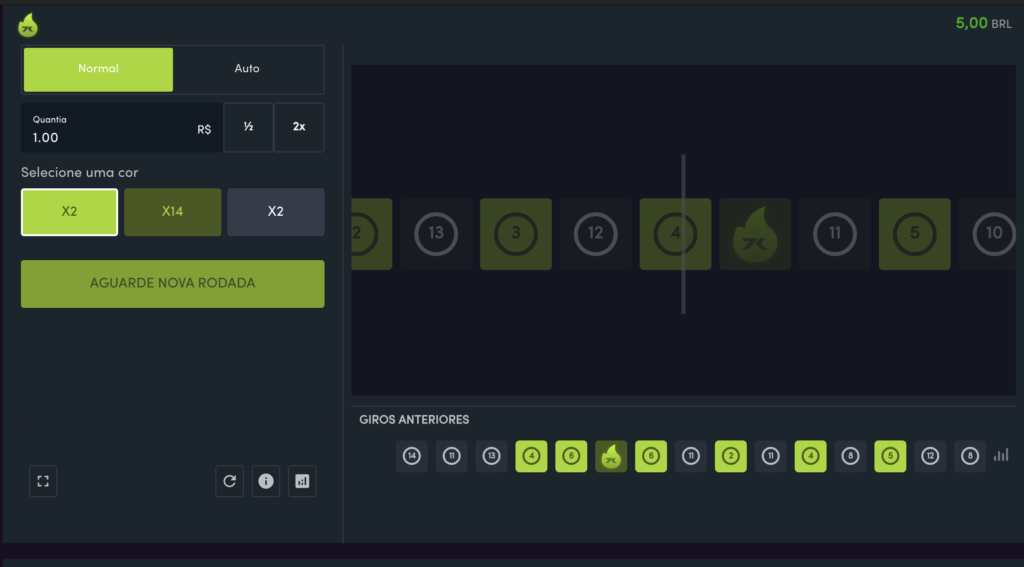The width and height of the screenshot is (1024, 567).
Task: Select previous spin result 13
Action: (x=491, y=456)
